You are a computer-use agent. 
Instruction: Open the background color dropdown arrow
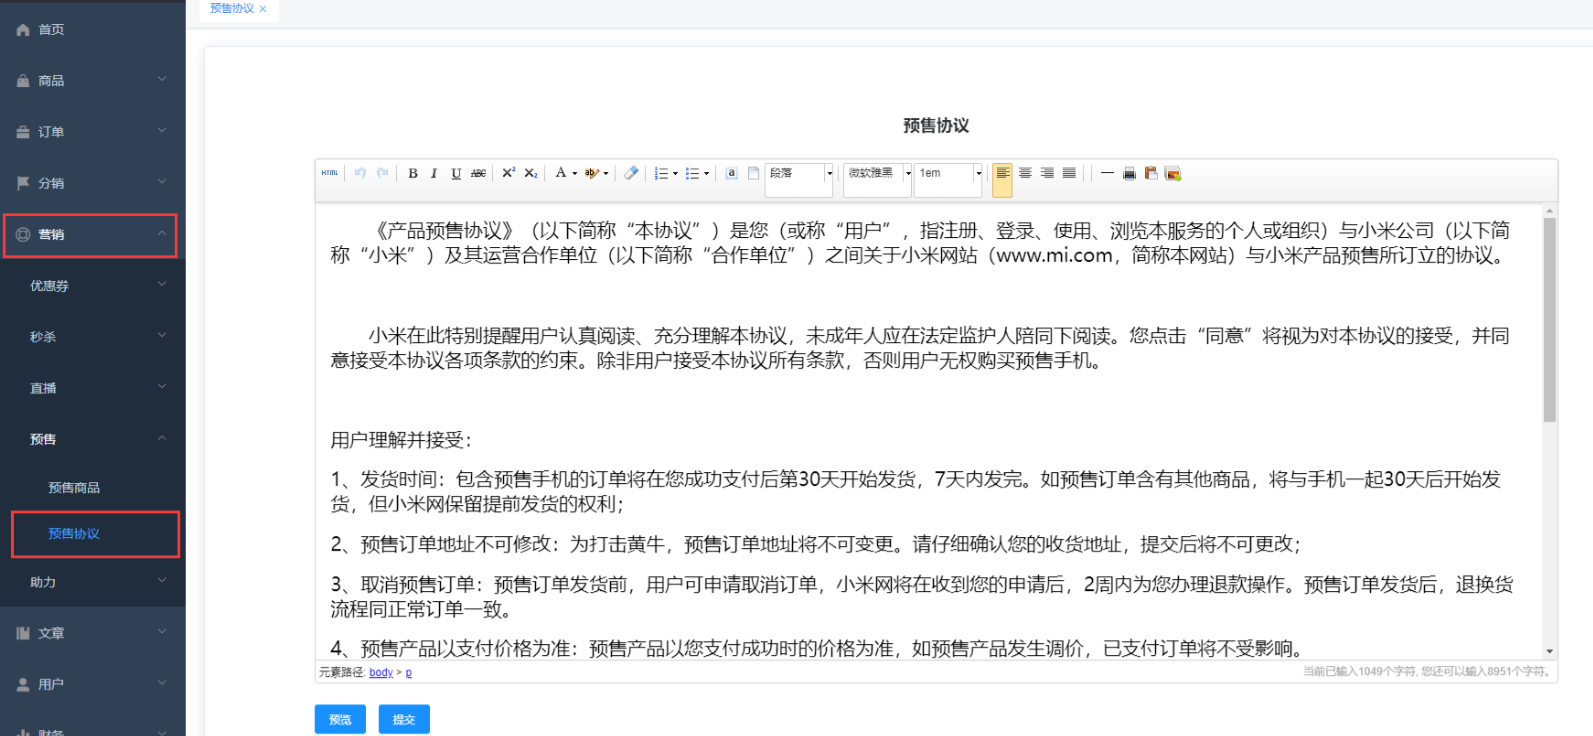606,173
